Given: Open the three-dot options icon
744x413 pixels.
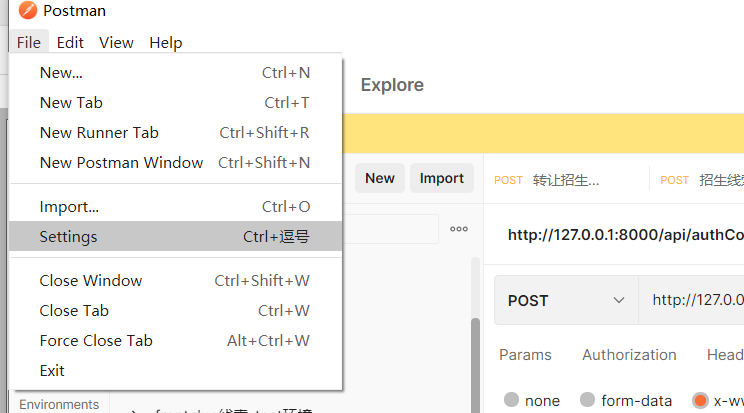Looking at the screenshot, I should coord(459,229).
